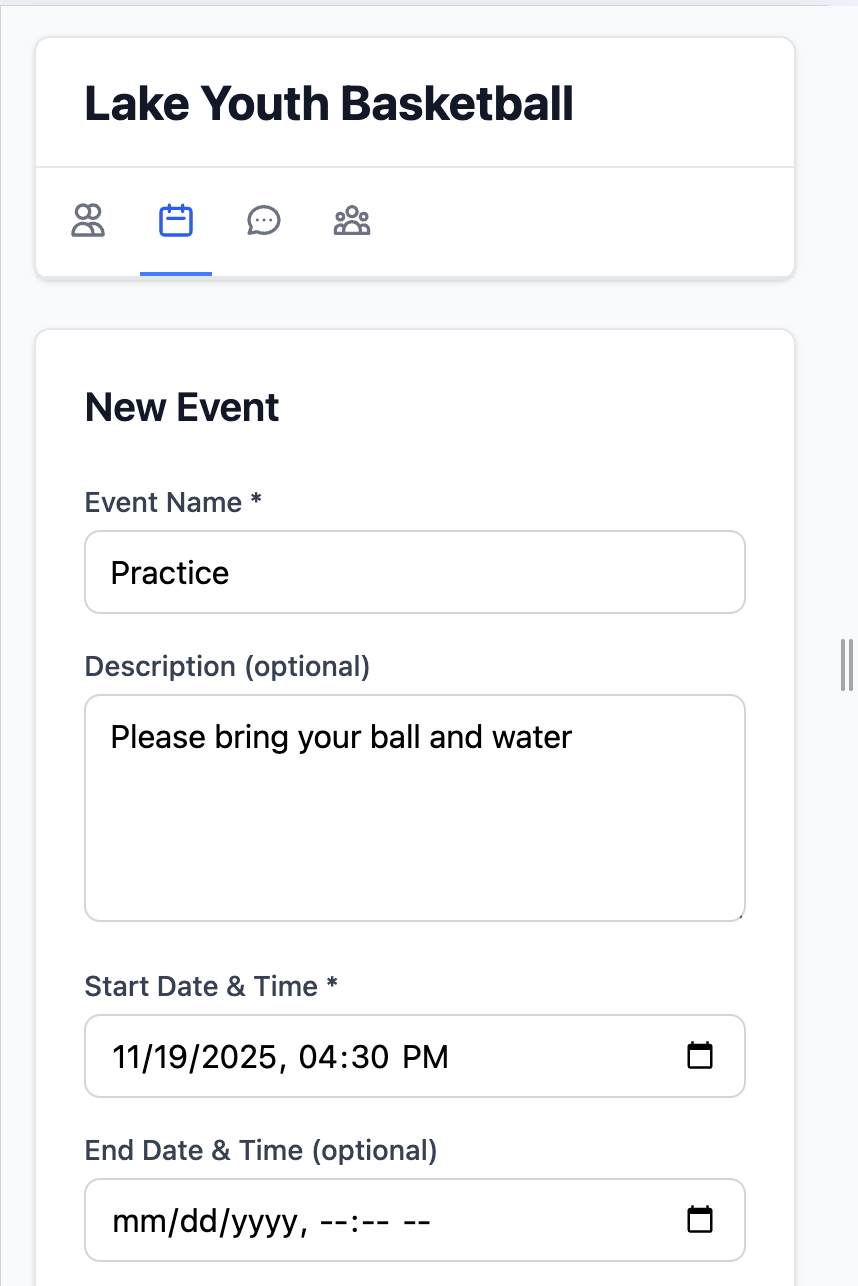This screenshot has width=858, height=1286.
Task: Switch to the currently highlighted calendar tab
Action: pyautogui.click(x=176, y=220)
